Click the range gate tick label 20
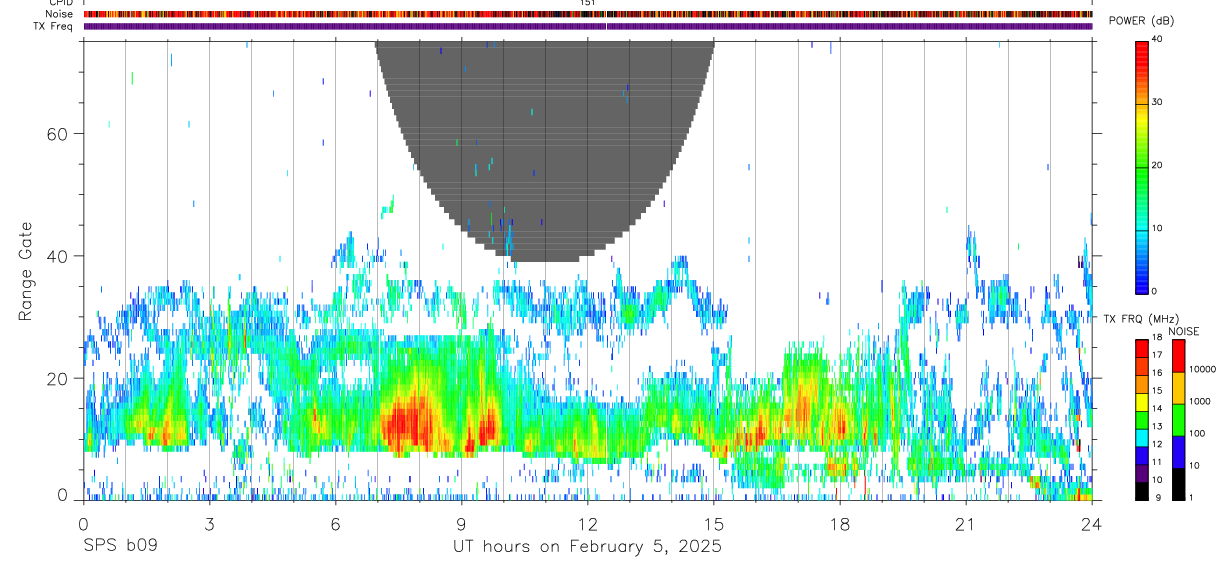 [x=57, y=378]
